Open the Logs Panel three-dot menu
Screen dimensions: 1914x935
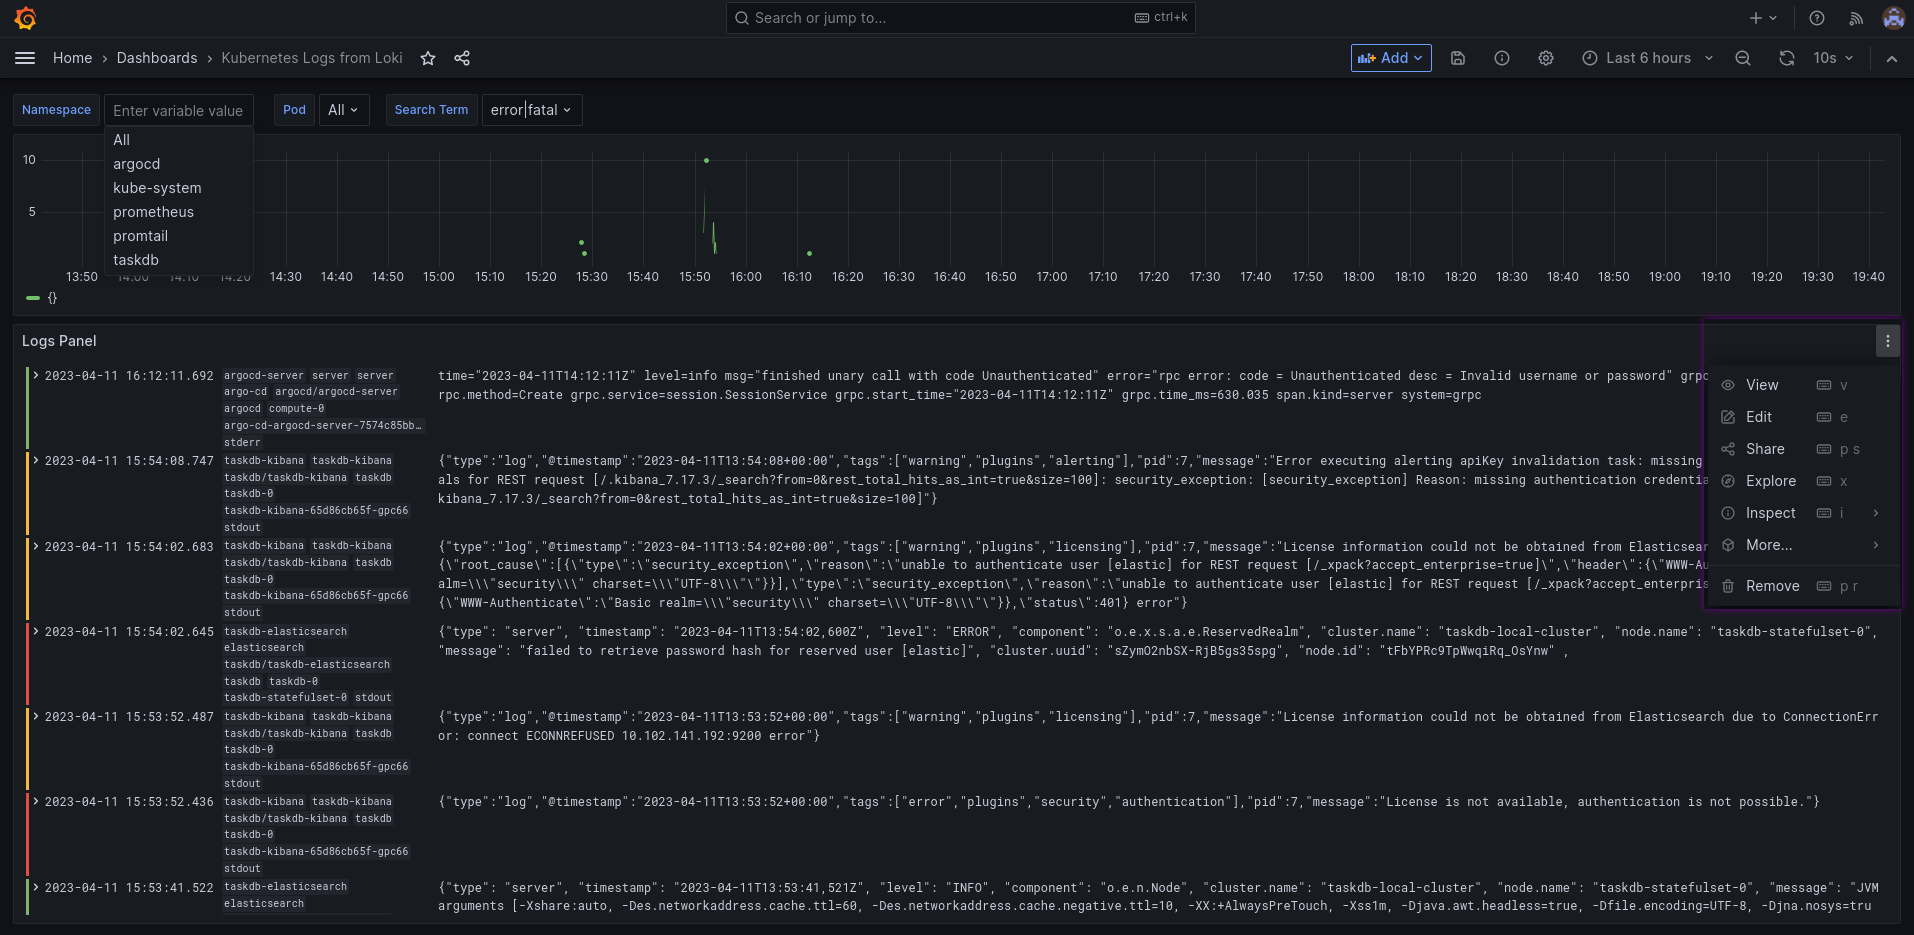tap(1888, 341)
